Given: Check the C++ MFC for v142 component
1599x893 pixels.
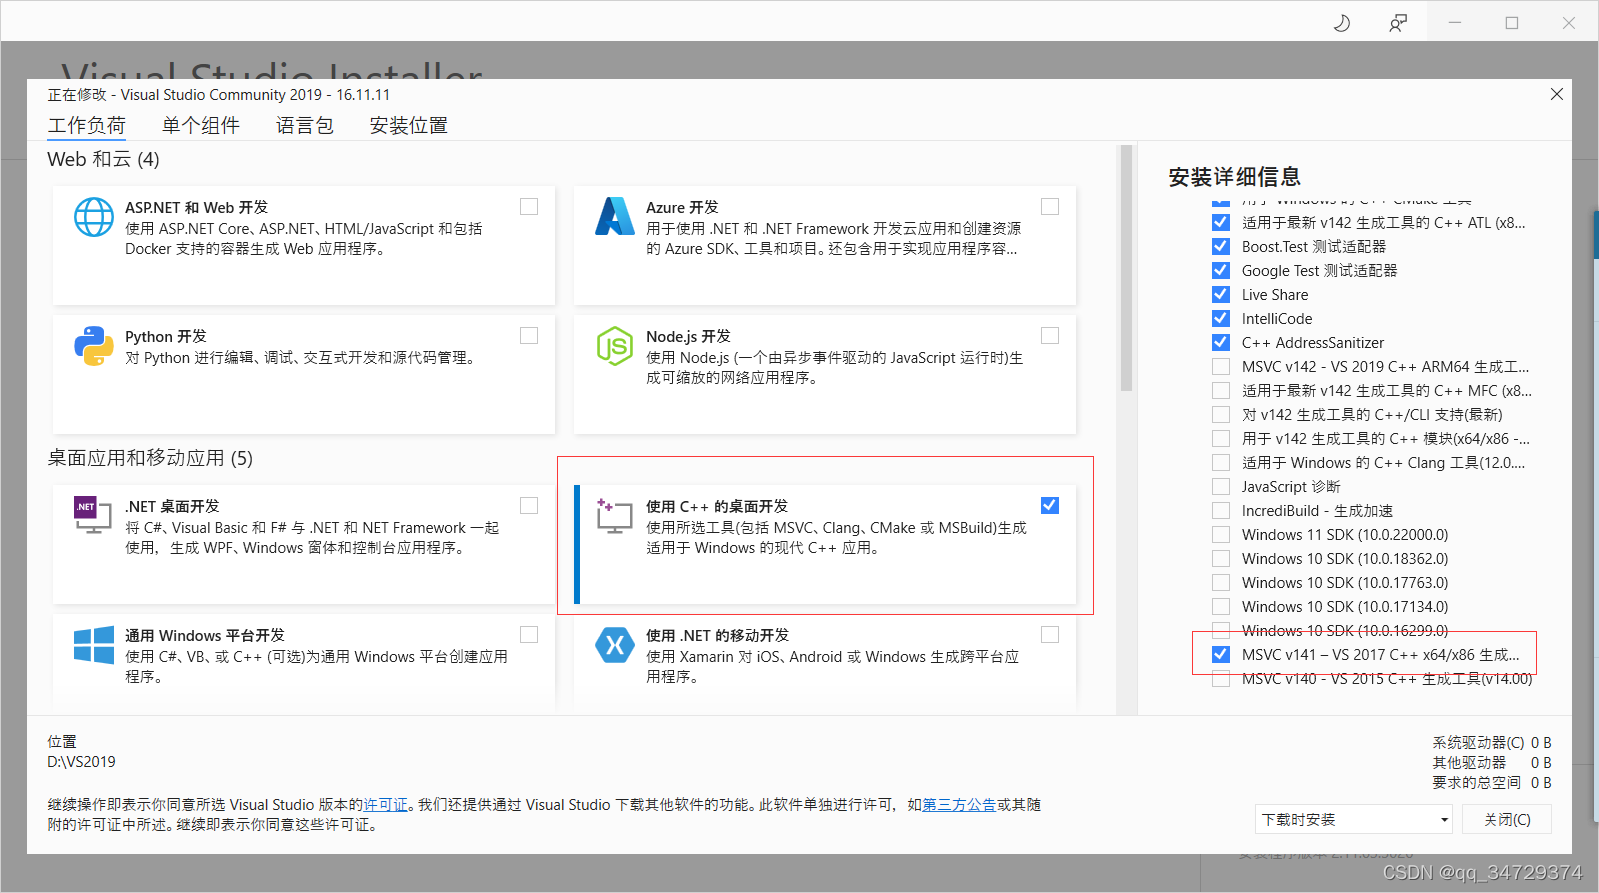Looking at the screenshot, I should click(1221, 390).
